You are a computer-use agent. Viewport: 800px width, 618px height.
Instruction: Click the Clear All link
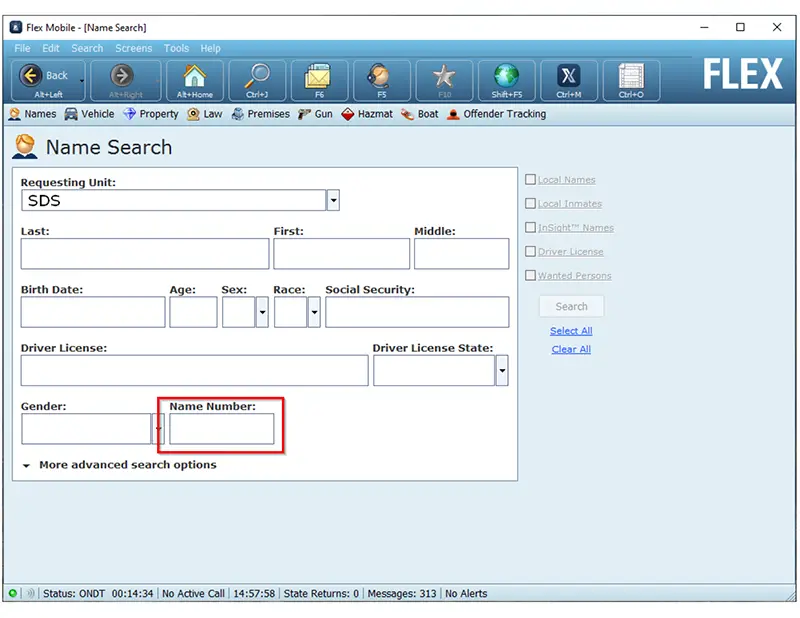571,349
